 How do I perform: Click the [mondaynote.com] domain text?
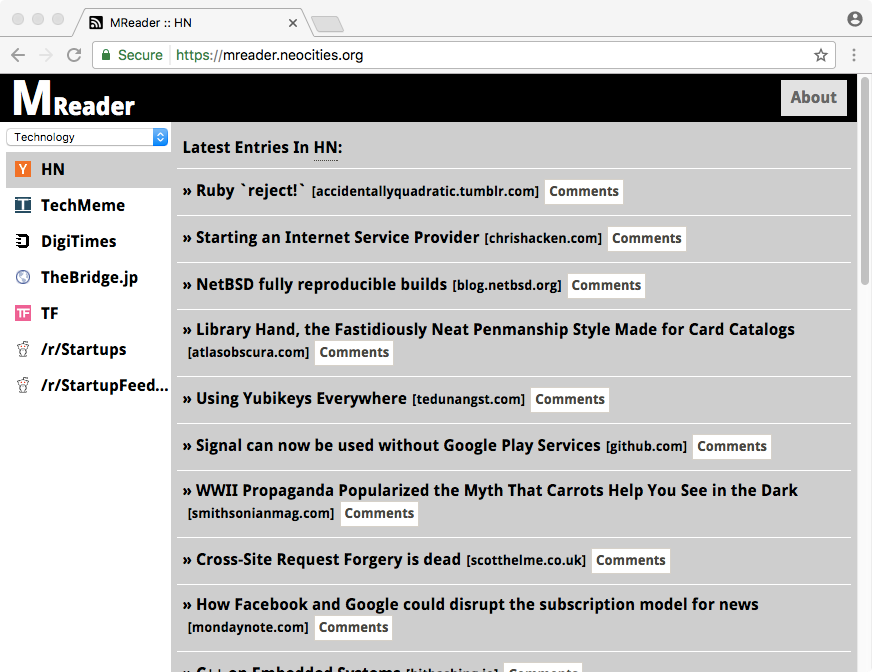click(x=248, y=627)
